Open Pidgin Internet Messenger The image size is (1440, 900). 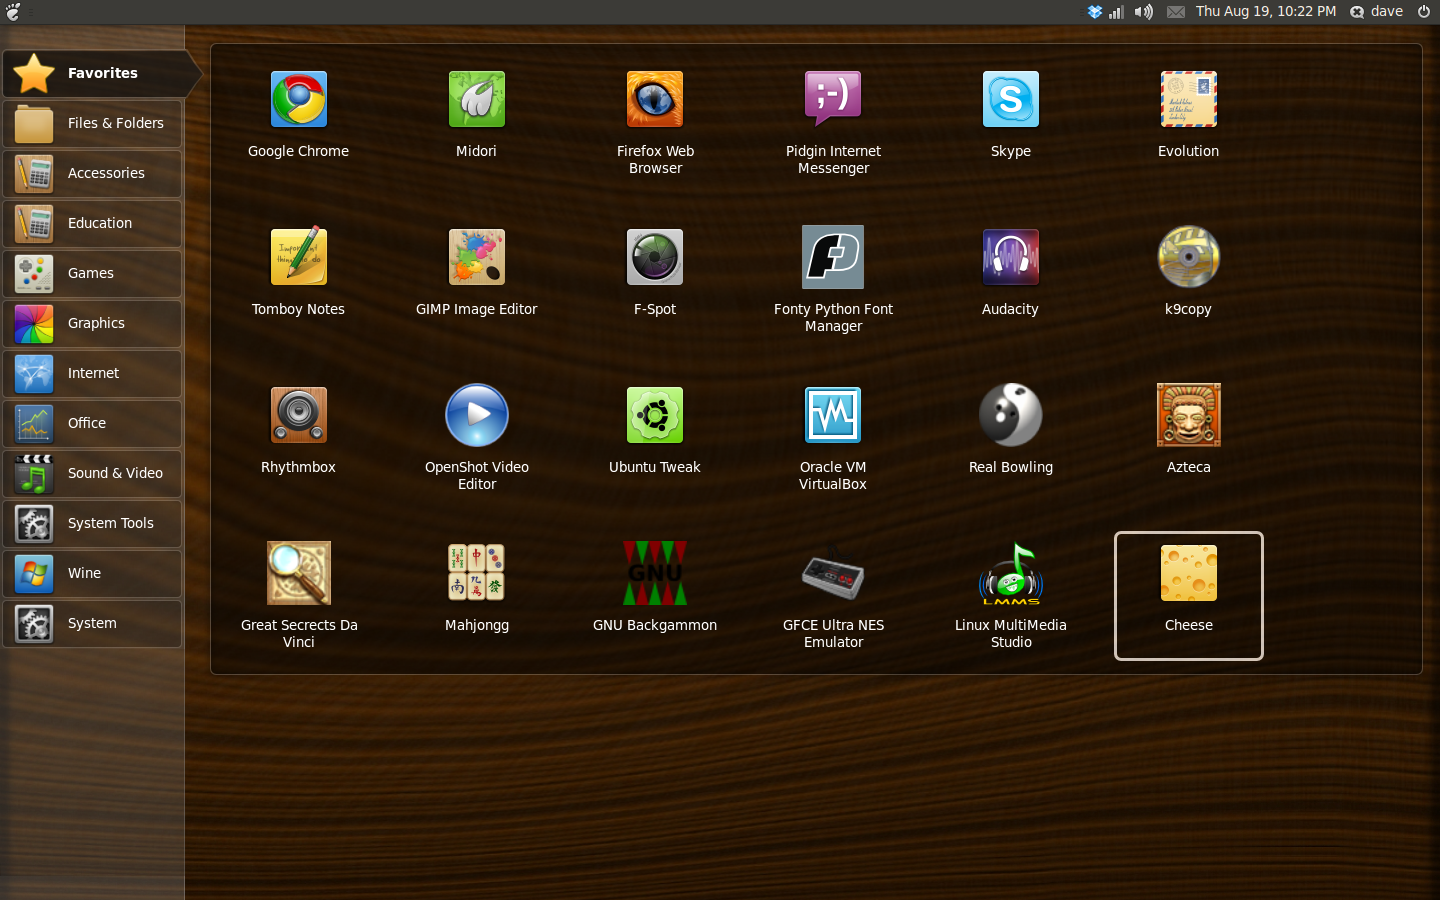pyautogui.click(x=833, y=122)
